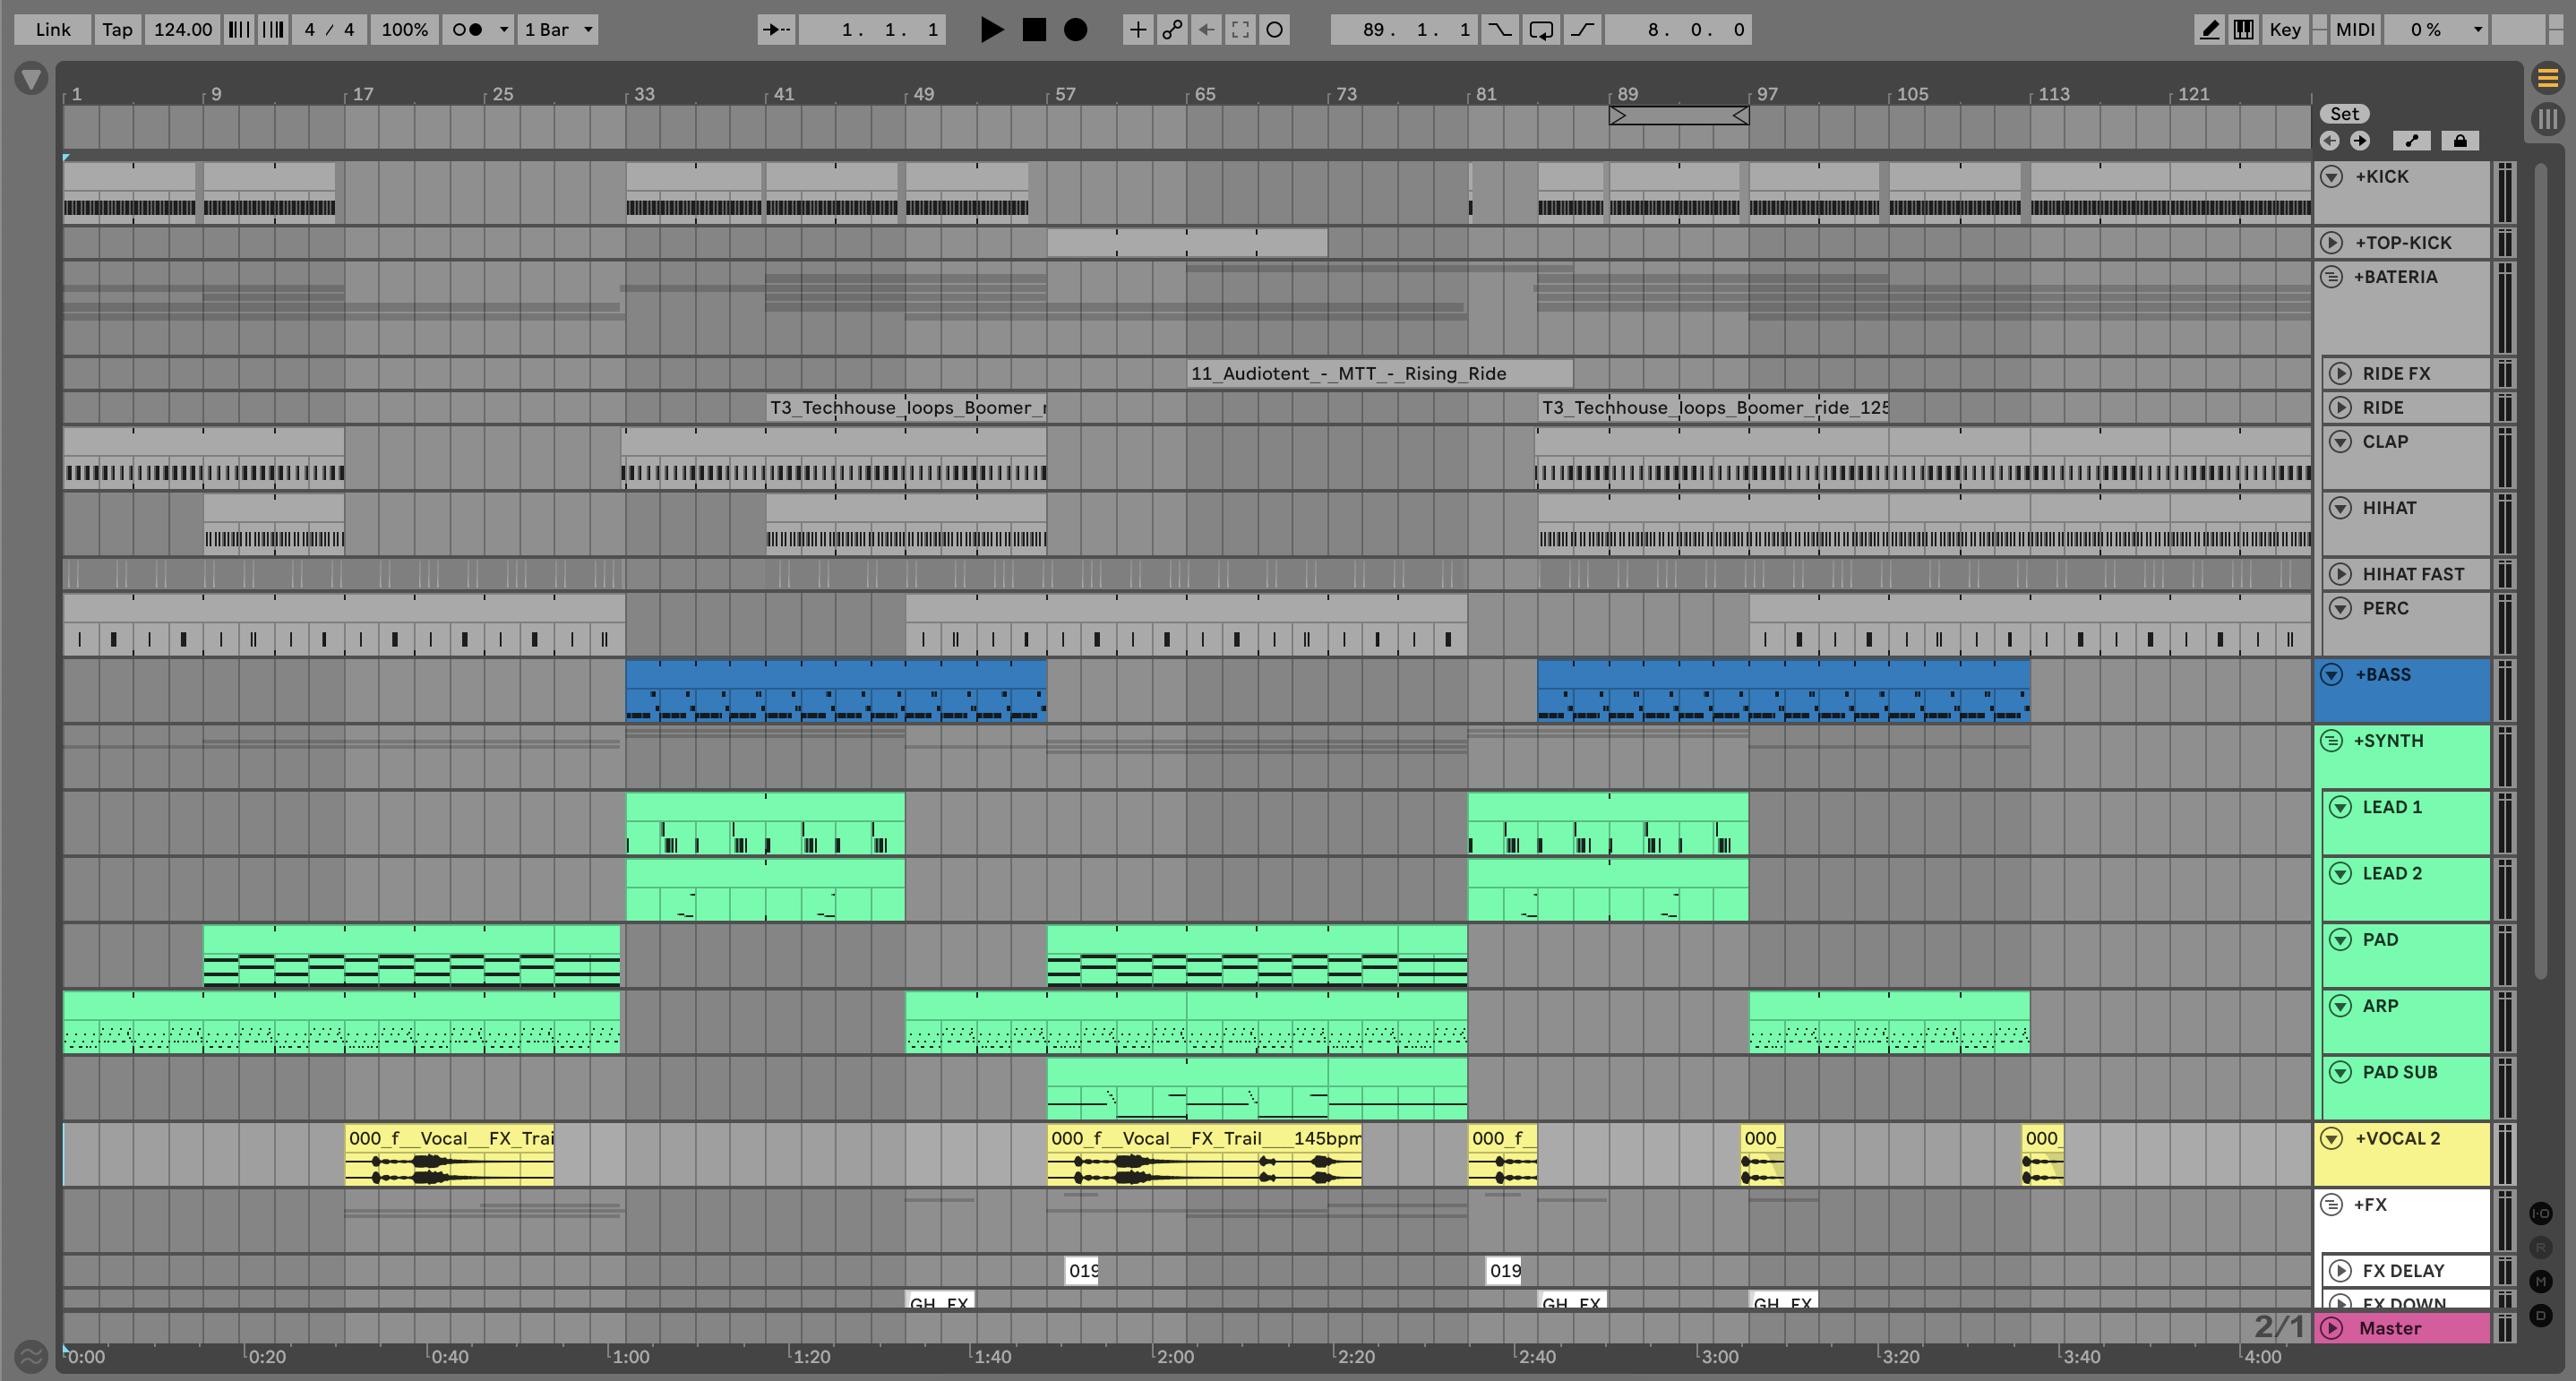Open the metronome settings dropdown arrow
Screen dimensions: 2576x1381
[x=503, y=30]
